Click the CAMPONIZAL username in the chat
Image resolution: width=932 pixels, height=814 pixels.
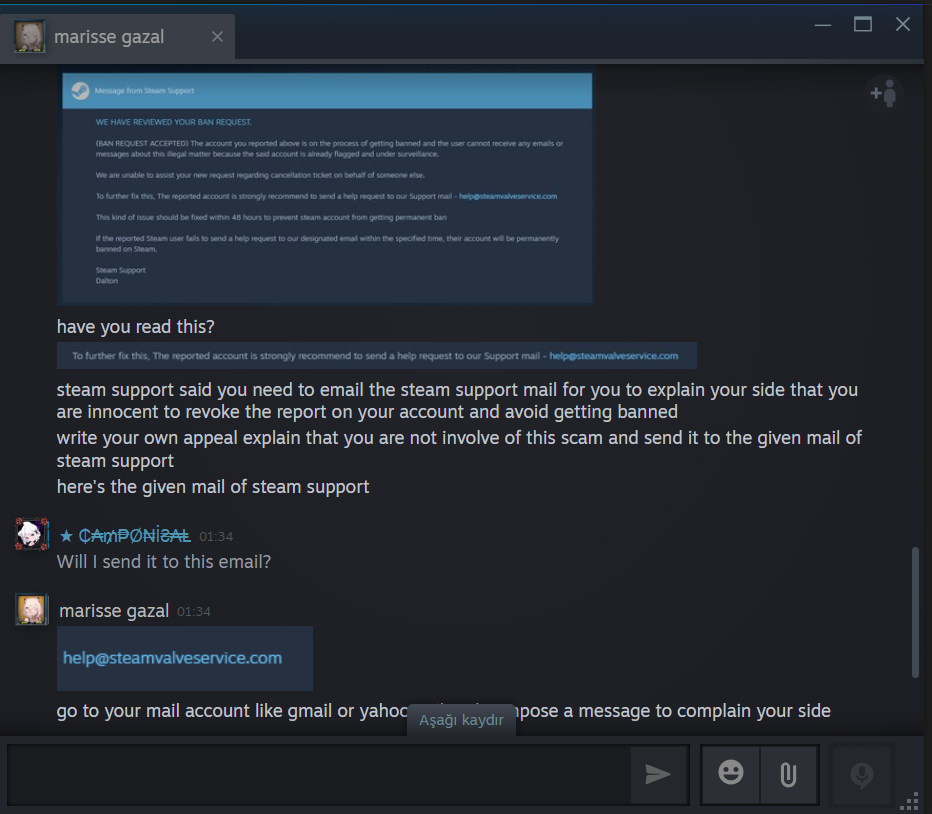pos(134,536)
